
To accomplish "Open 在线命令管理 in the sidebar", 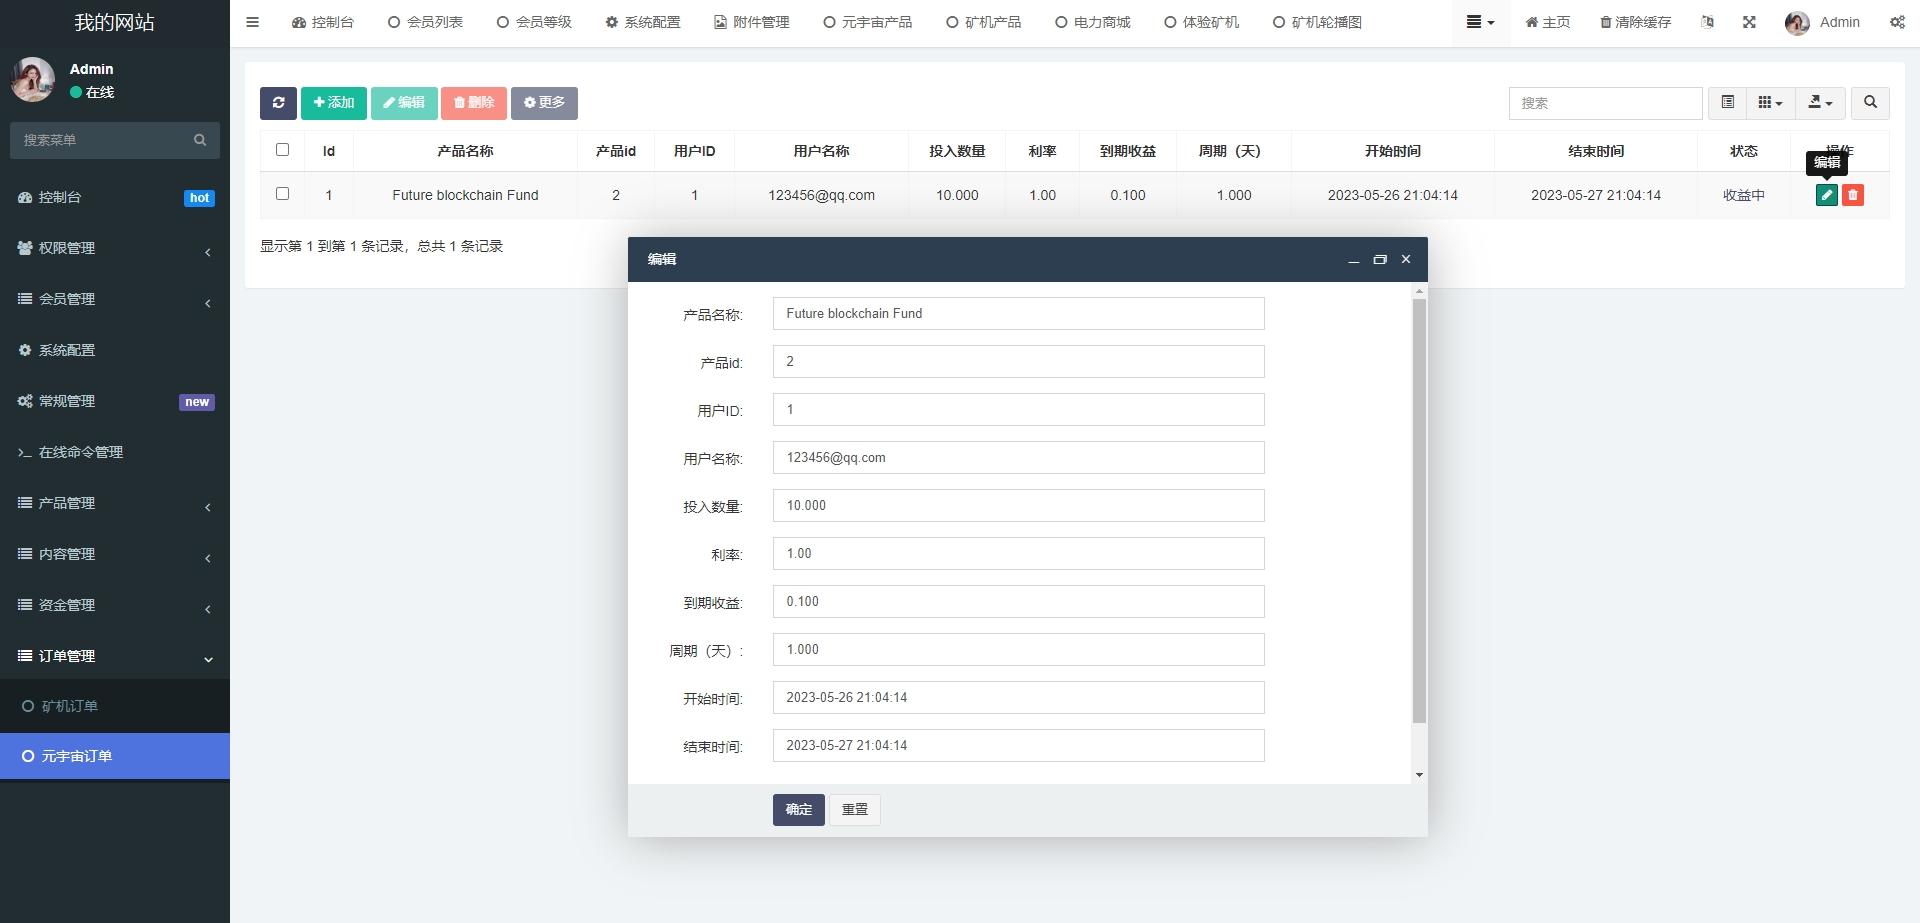I will coord(115,452).
